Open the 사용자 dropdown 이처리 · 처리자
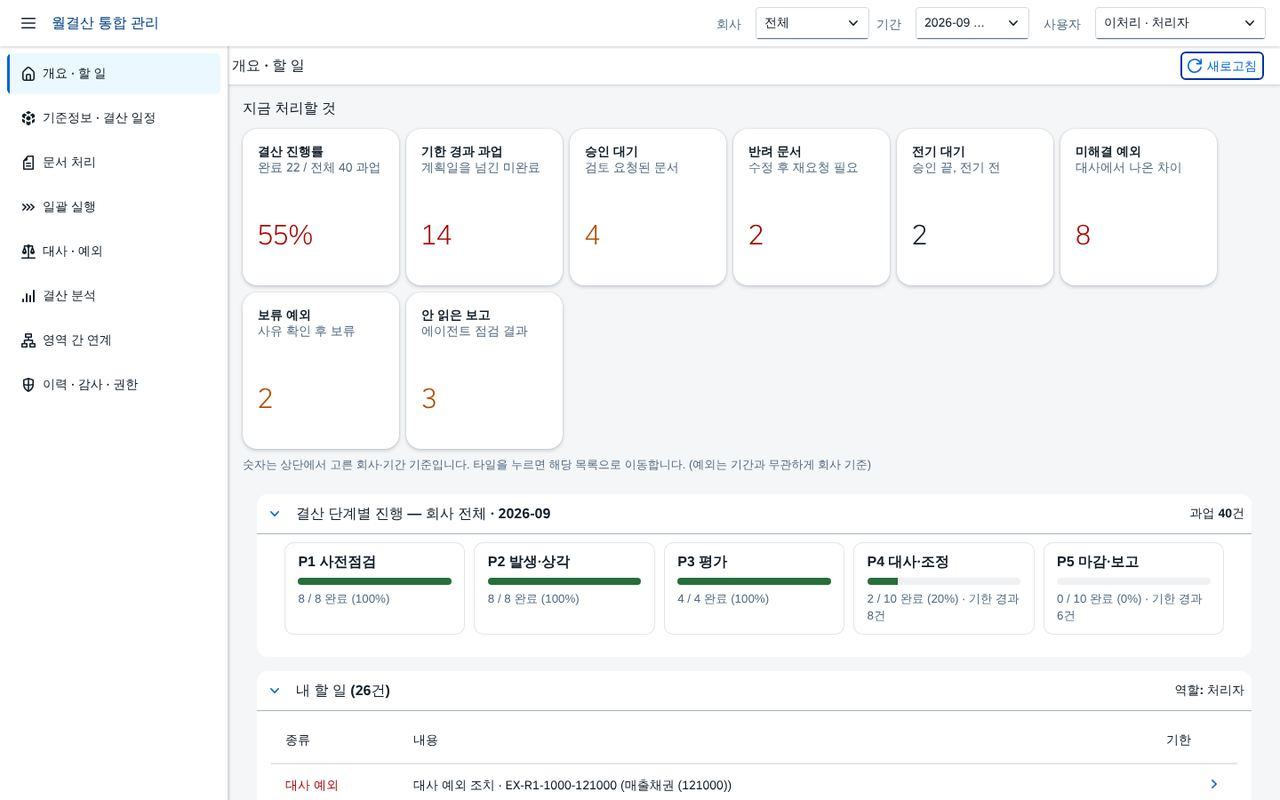Image resolution: width=1280 pixels, height=800 pixels. click(x=1180, y=23)
